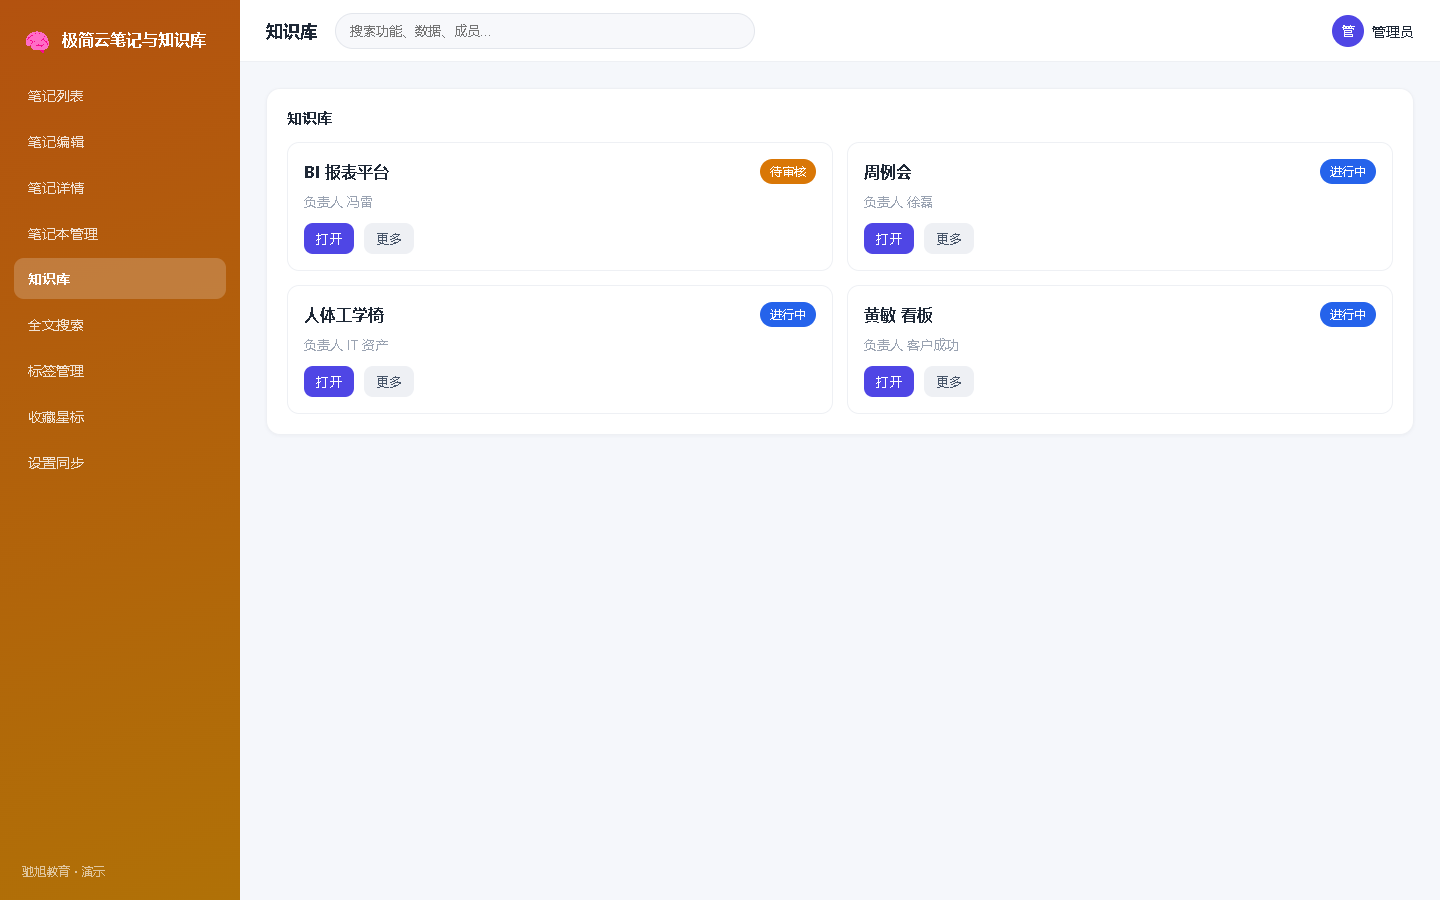Go to 笔记编辑 page
1440x900 pixels.
point(120,142)
